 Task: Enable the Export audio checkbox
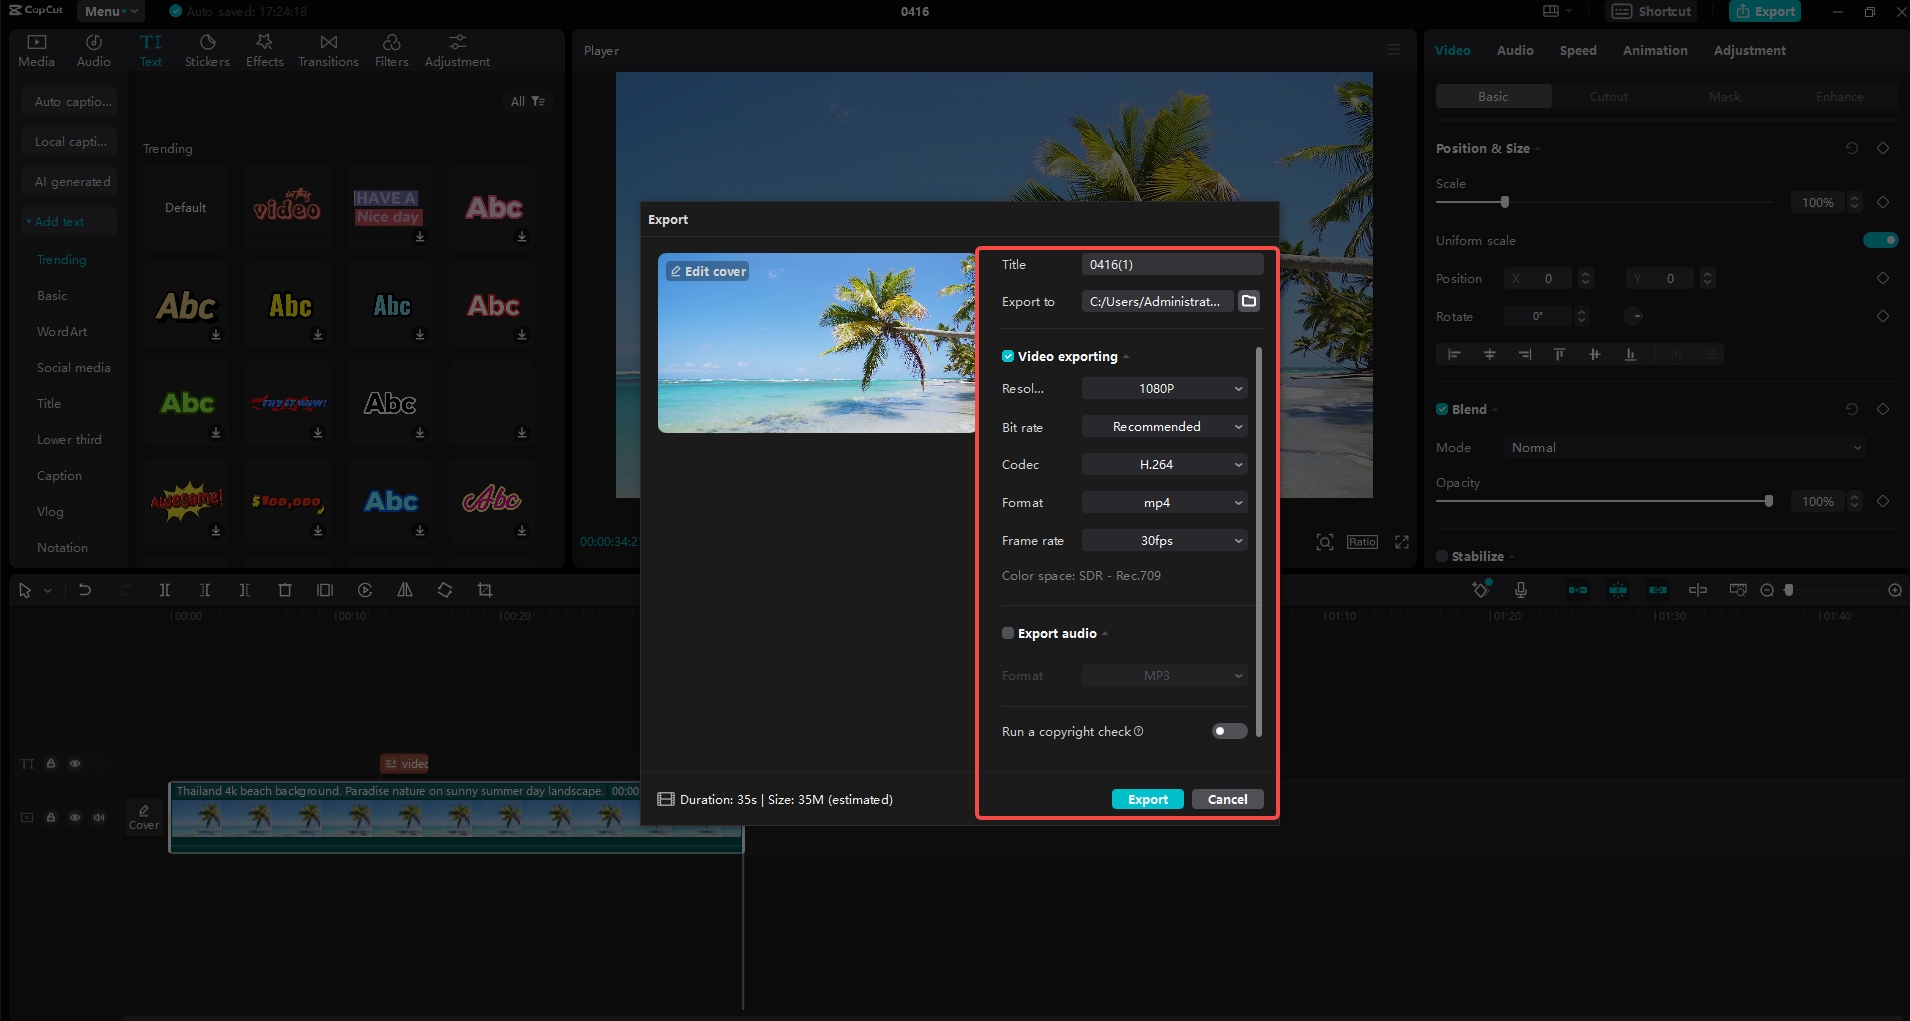1007,633
